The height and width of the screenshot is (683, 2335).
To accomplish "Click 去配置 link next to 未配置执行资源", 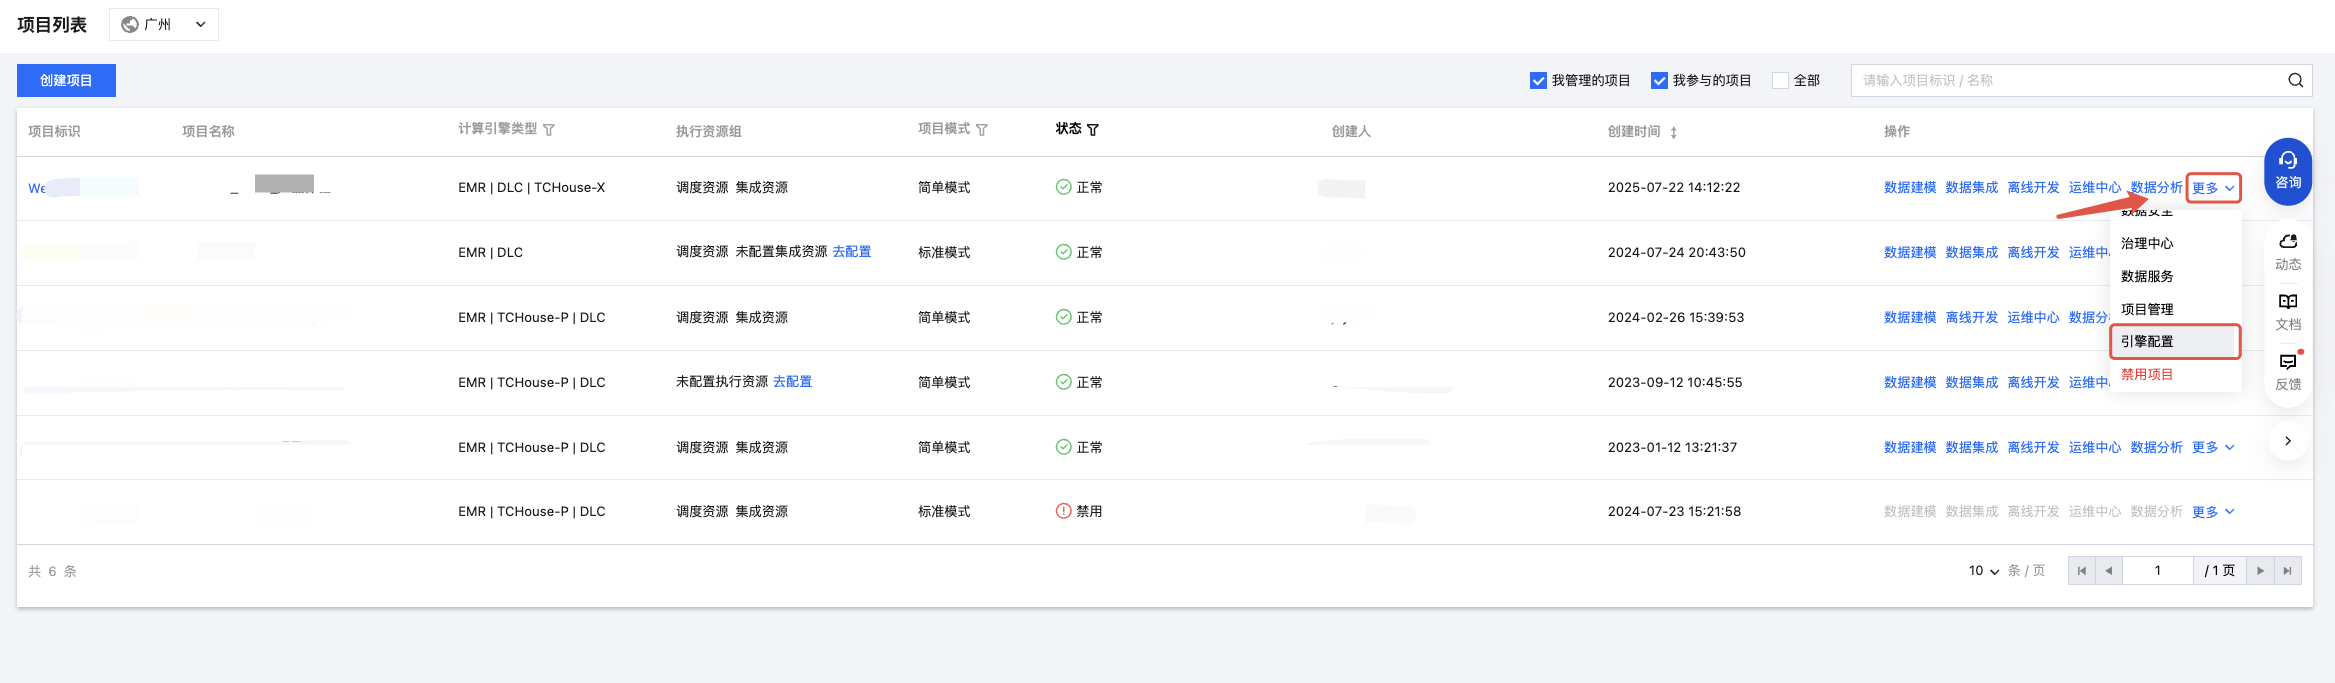I will [792, 382].
